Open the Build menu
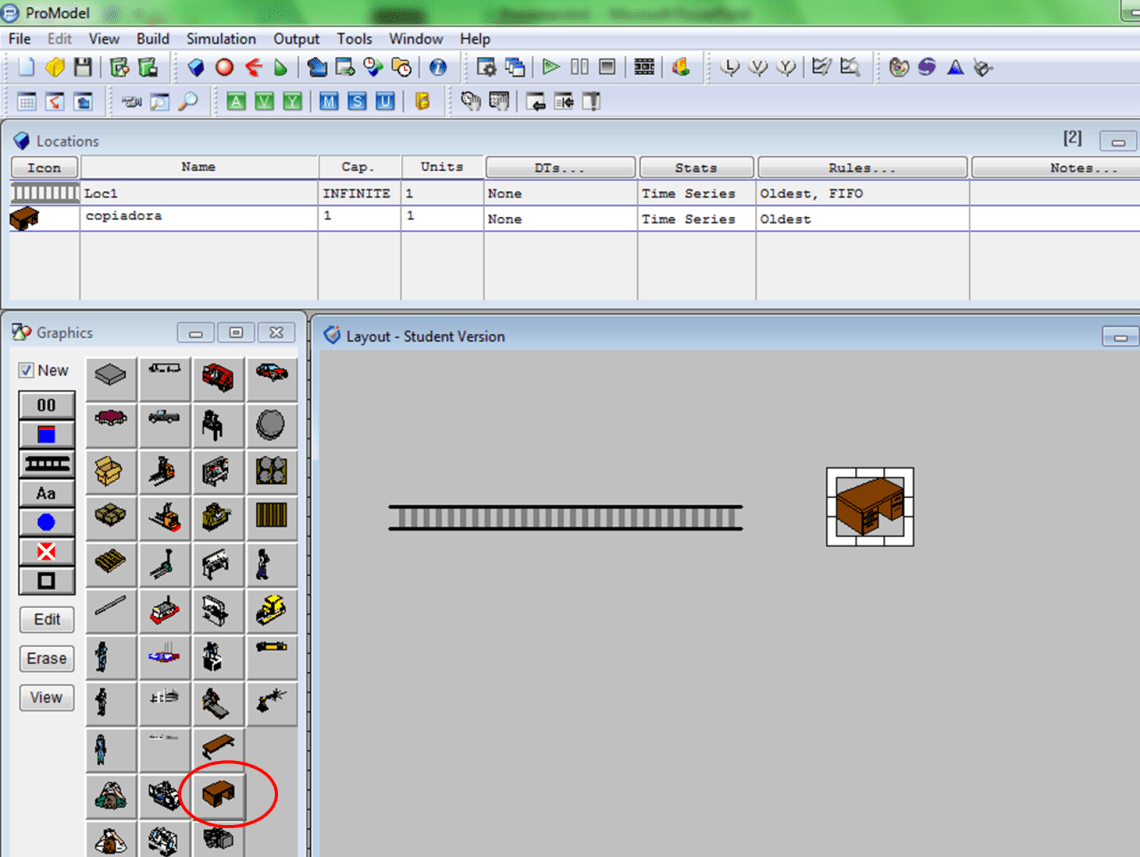1140x857 pixels. [x=153, y=39]
